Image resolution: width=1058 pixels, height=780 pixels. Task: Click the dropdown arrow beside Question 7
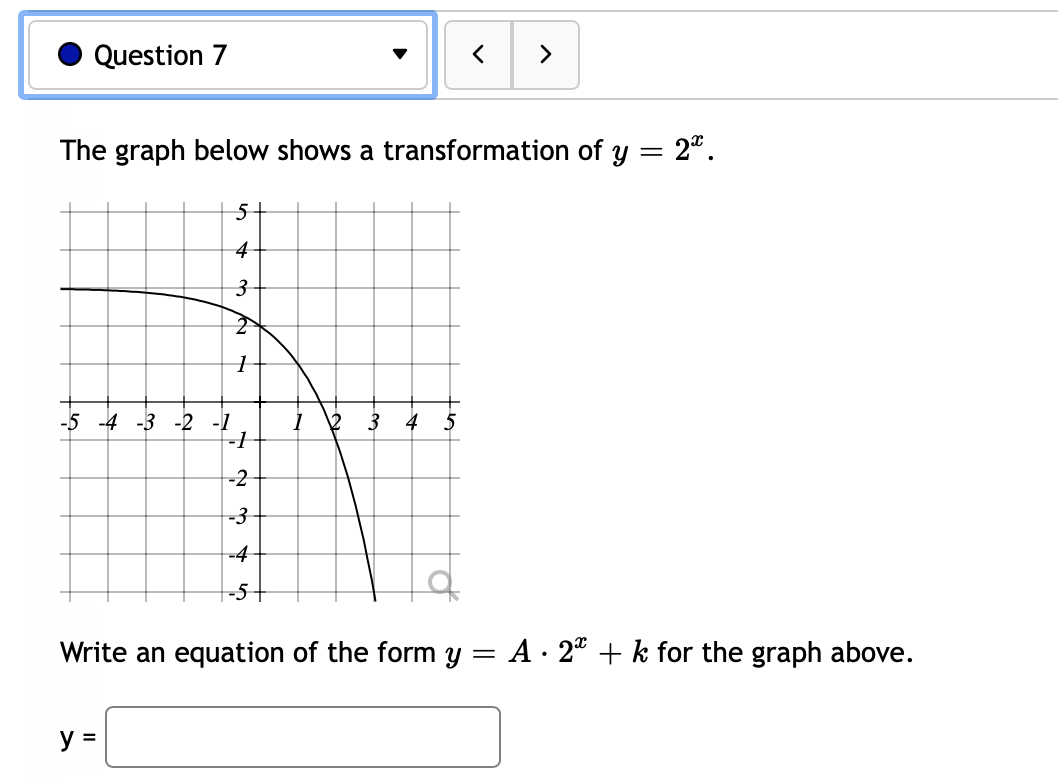coord(398,55)
